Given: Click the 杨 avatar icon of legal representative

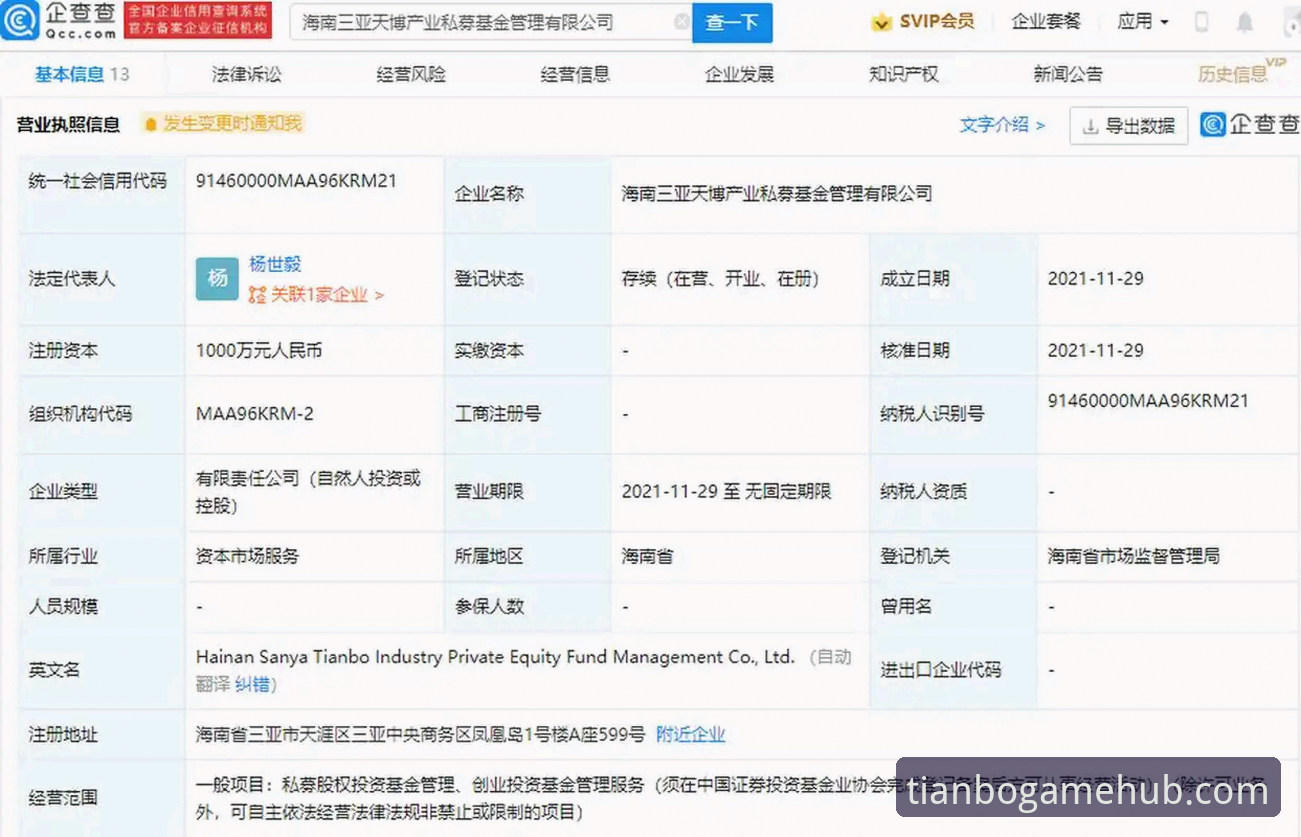Looking at the screenshot, I should coord(217,279).
